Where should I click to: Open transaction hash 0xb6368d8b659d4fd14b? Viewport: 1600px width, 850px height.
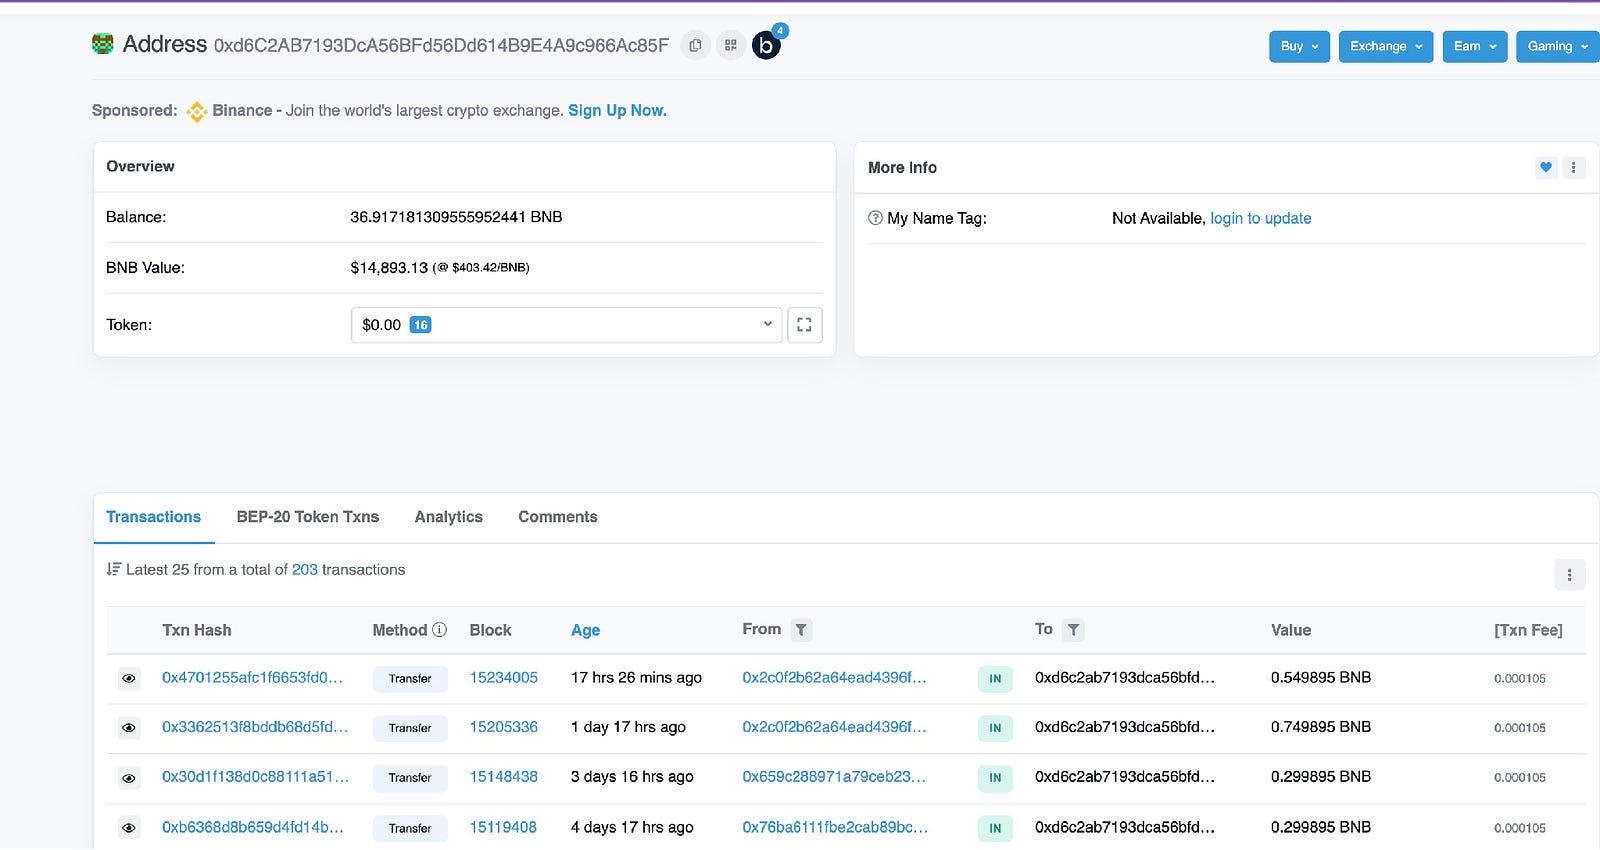click(252, 828)
